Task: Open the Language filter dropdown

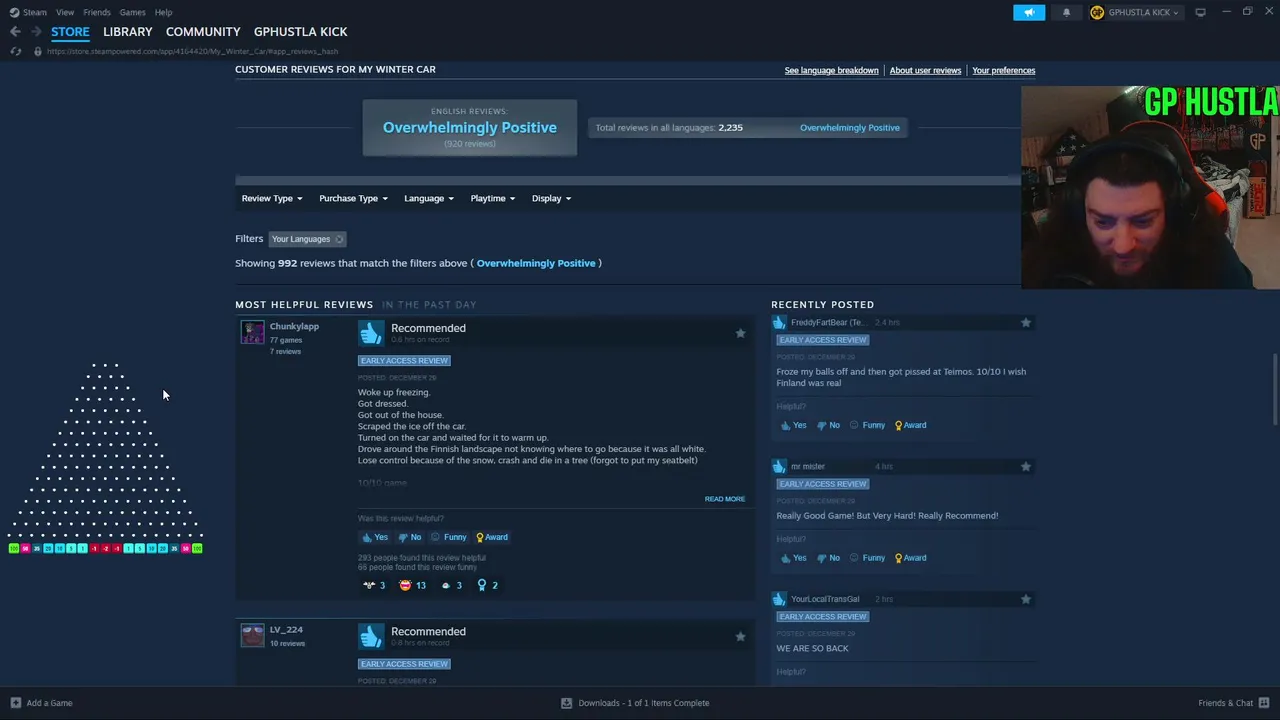Action: [x=429, y=198]
